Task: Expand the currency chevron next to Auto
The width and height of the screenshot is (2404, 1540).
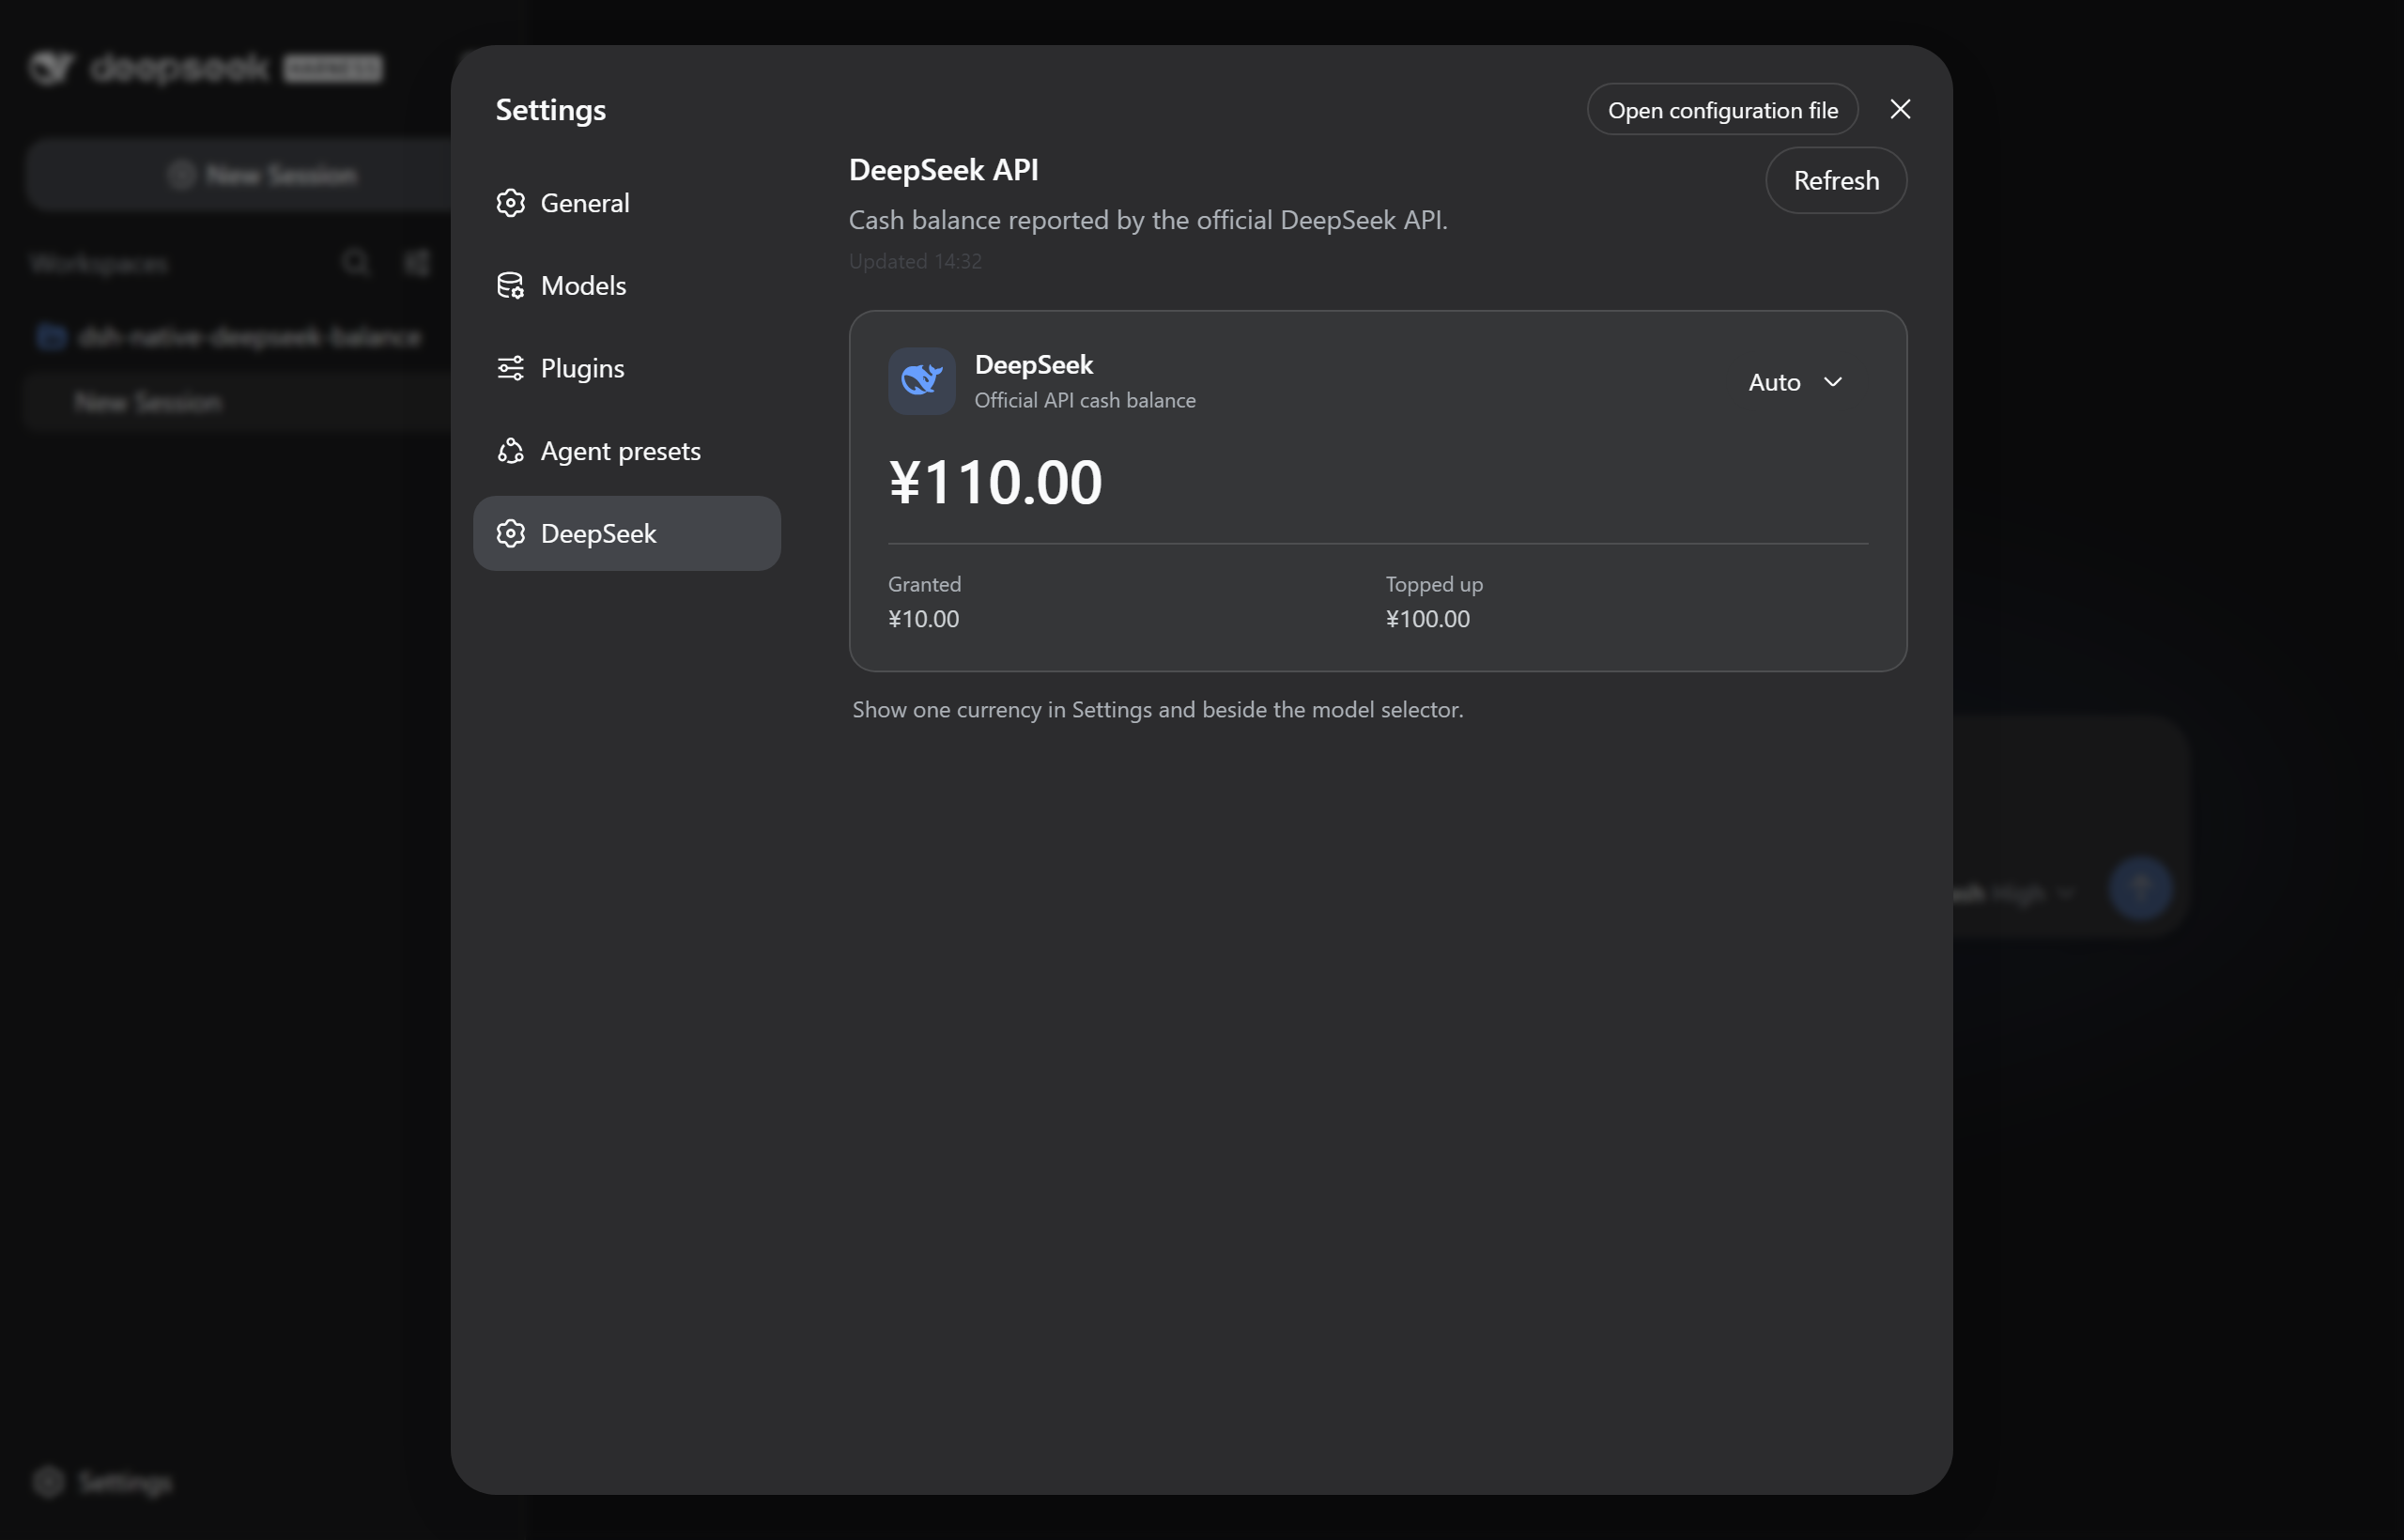Action: [x=1832, y=382]
